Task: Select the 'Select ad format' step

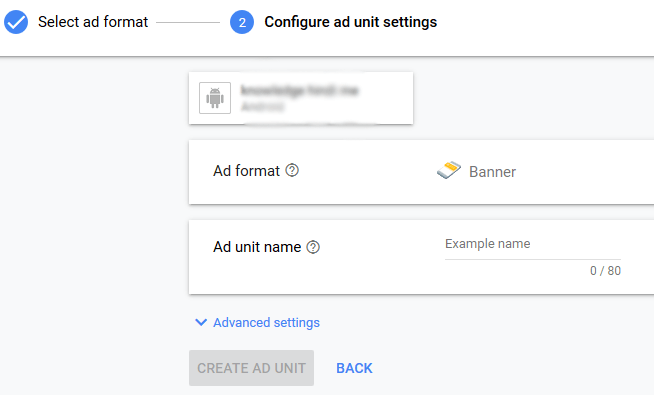Action: (x=93, y=22)
